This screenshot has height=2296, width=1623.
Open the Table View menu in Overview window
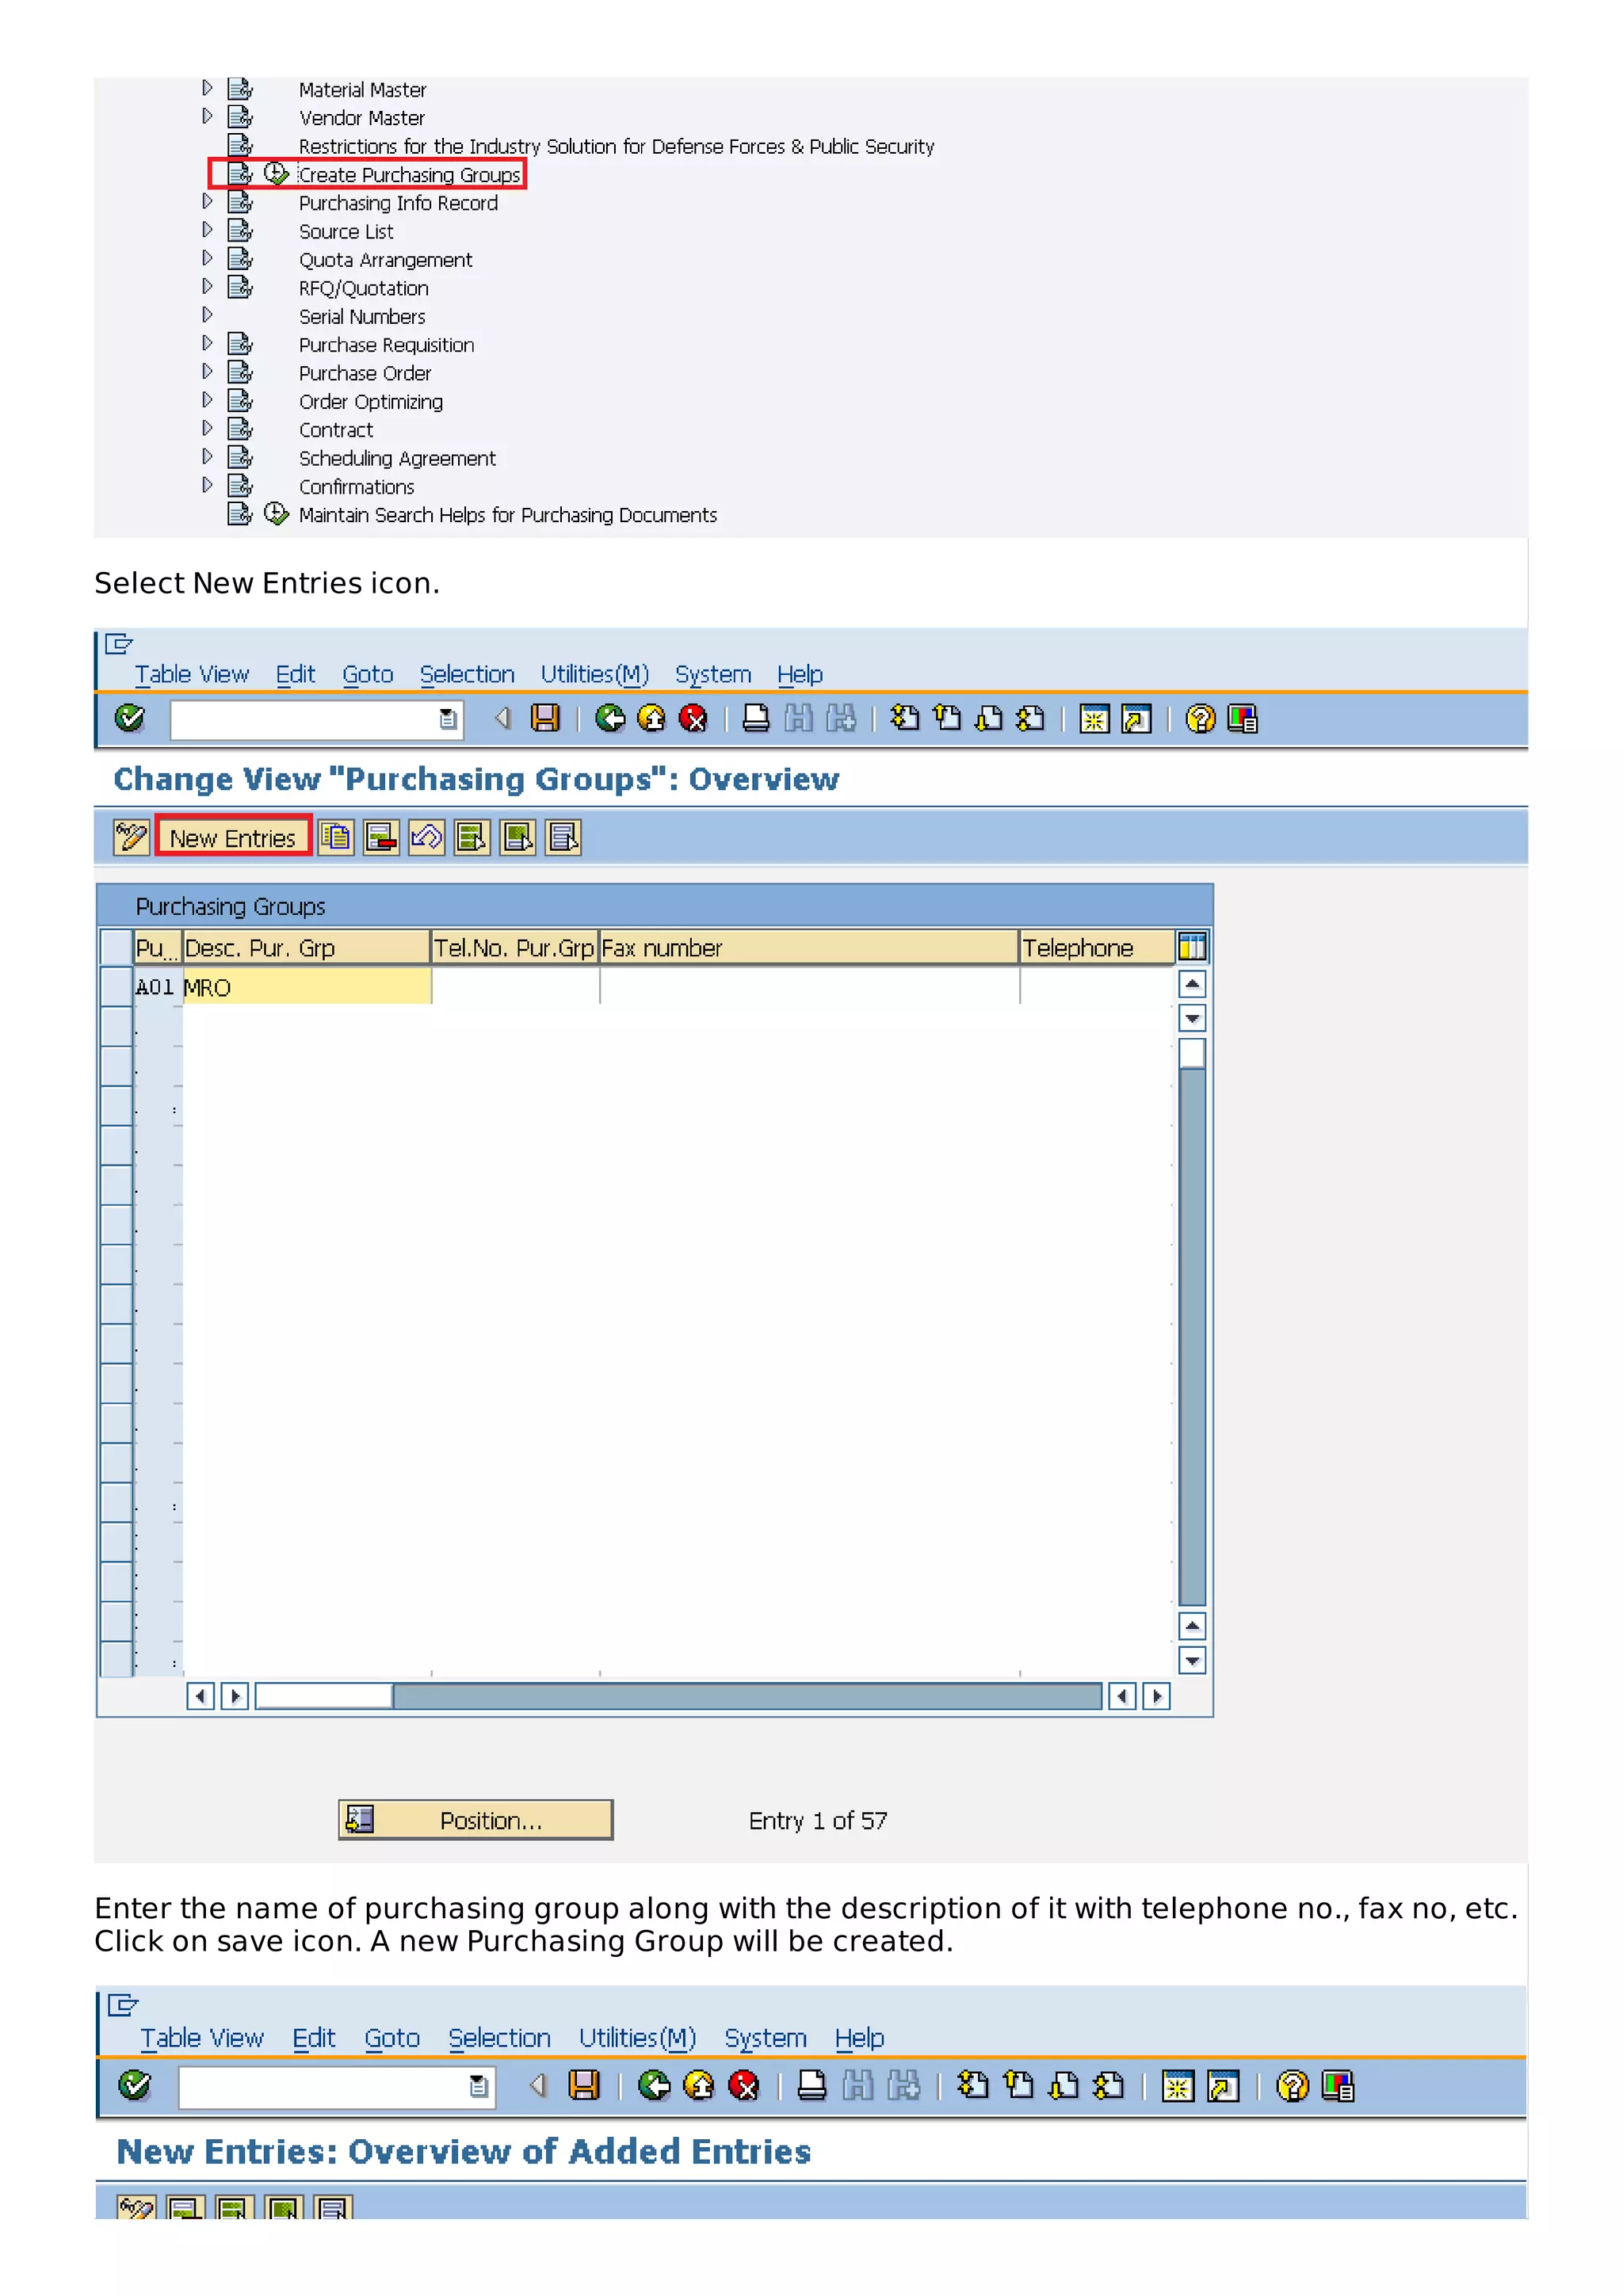coord(192,675)
